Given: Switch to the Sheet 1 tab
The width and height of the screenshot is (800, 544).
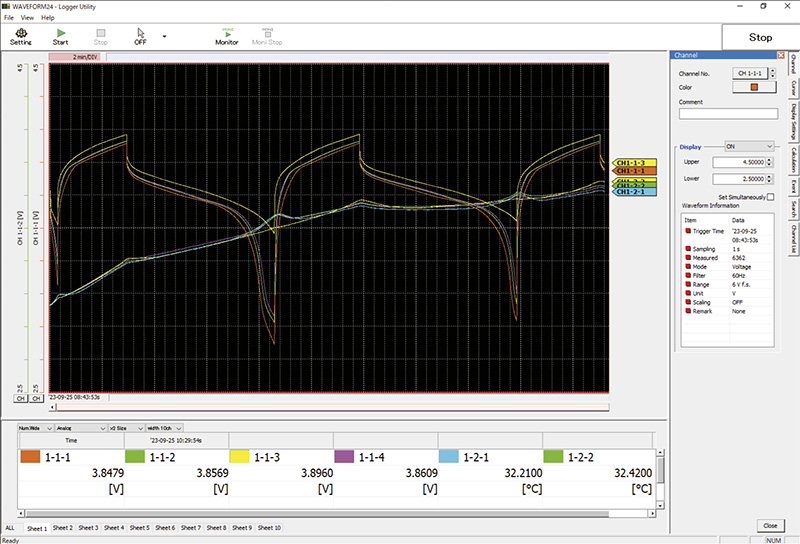Looking at the screenshot, I should [x=37, y=528].
